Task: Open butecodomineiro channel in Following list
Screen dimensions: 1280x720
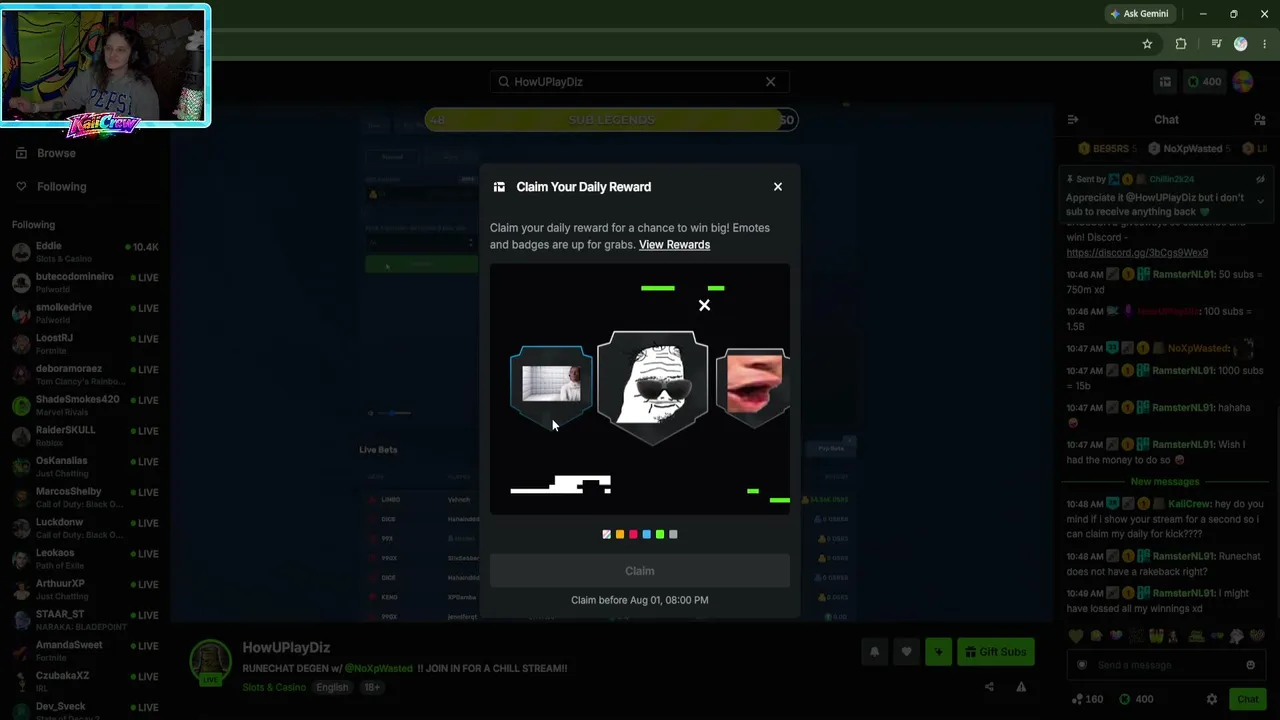Action: point(85,283)
